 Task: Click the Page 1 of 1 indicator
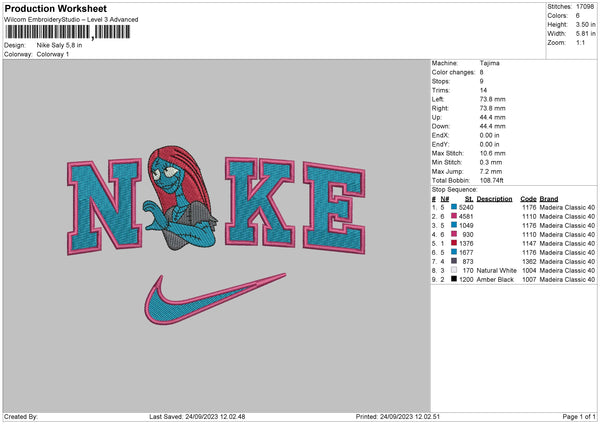coord(579,416)
